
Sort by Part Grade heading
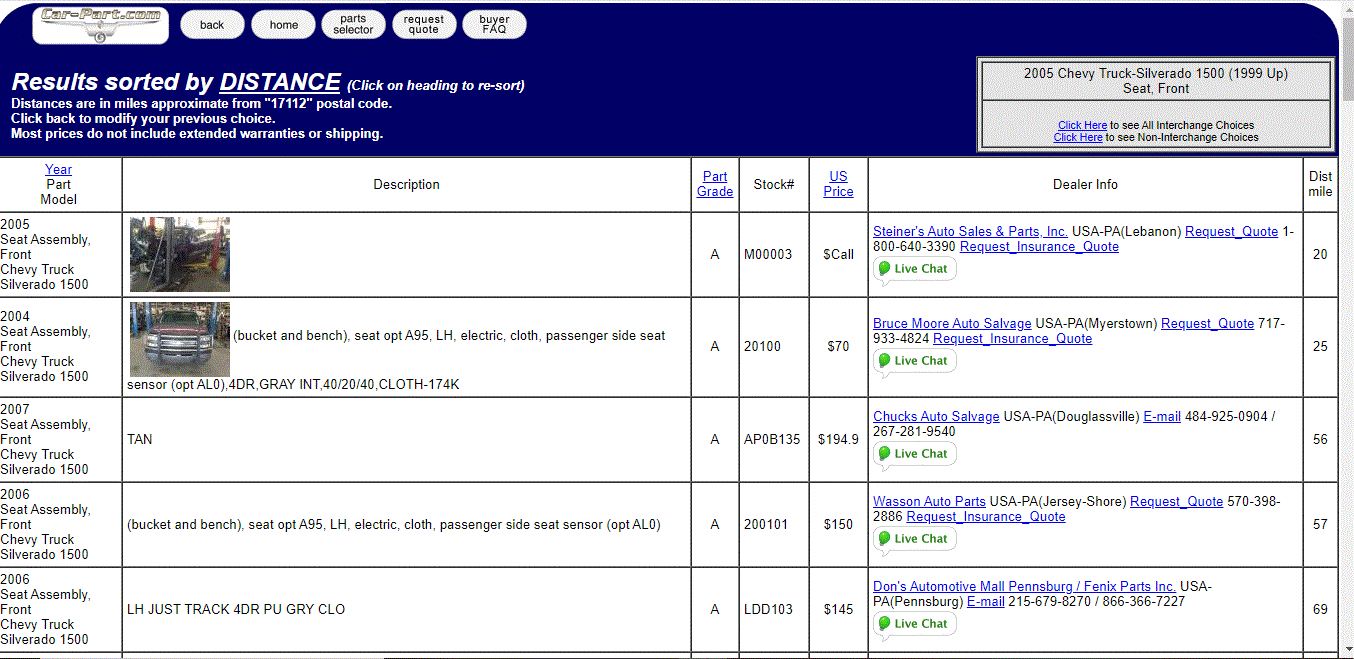(715, 184)
